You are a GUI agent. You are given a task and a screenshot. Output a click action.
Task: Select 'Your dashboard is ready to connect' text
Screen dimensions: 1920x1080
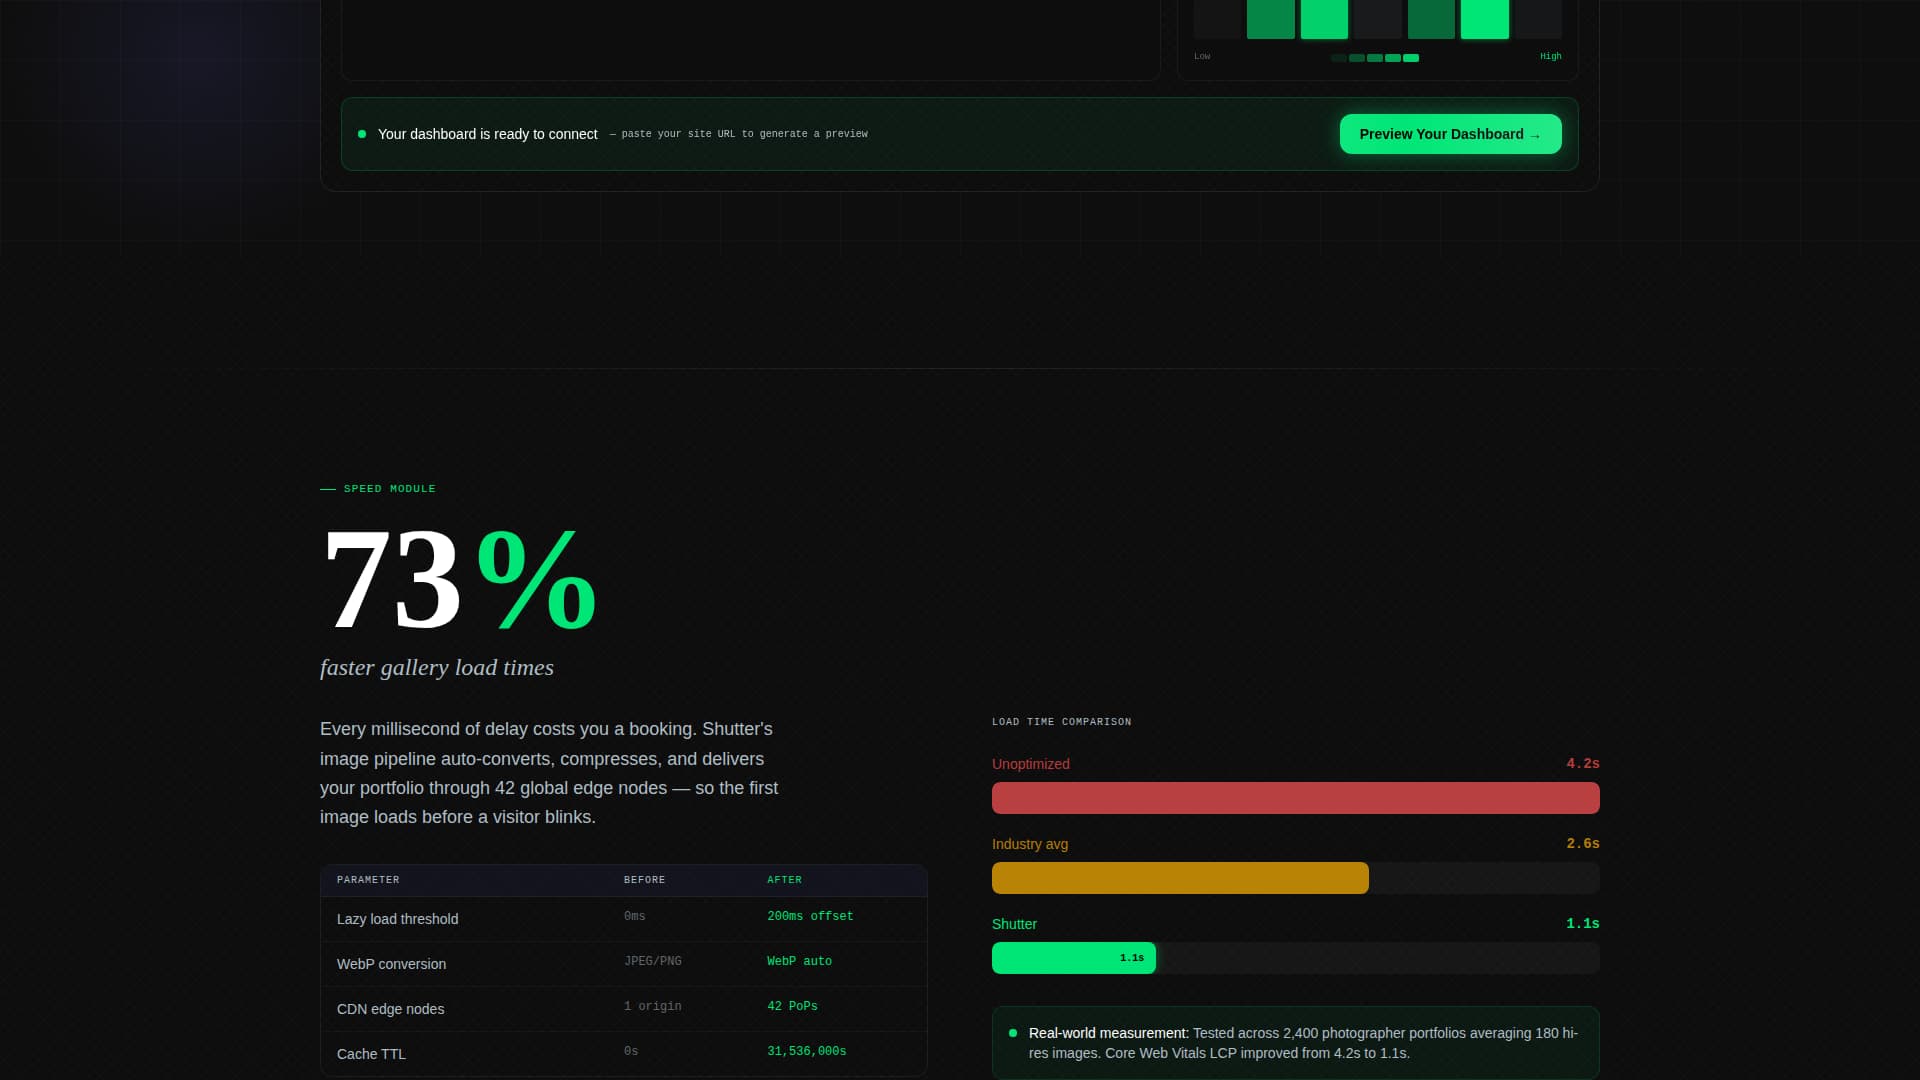pos(487,134)
